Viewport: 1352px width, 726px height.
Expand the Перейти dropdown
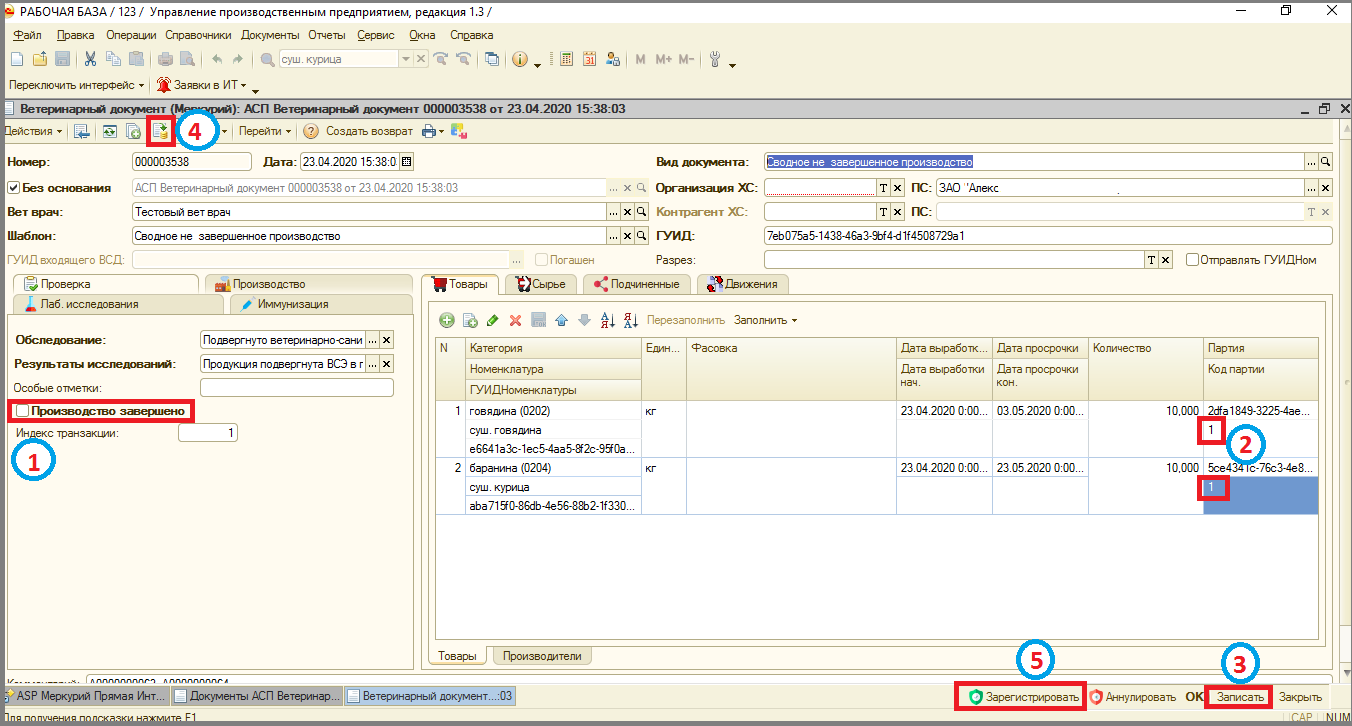point(265,131)
